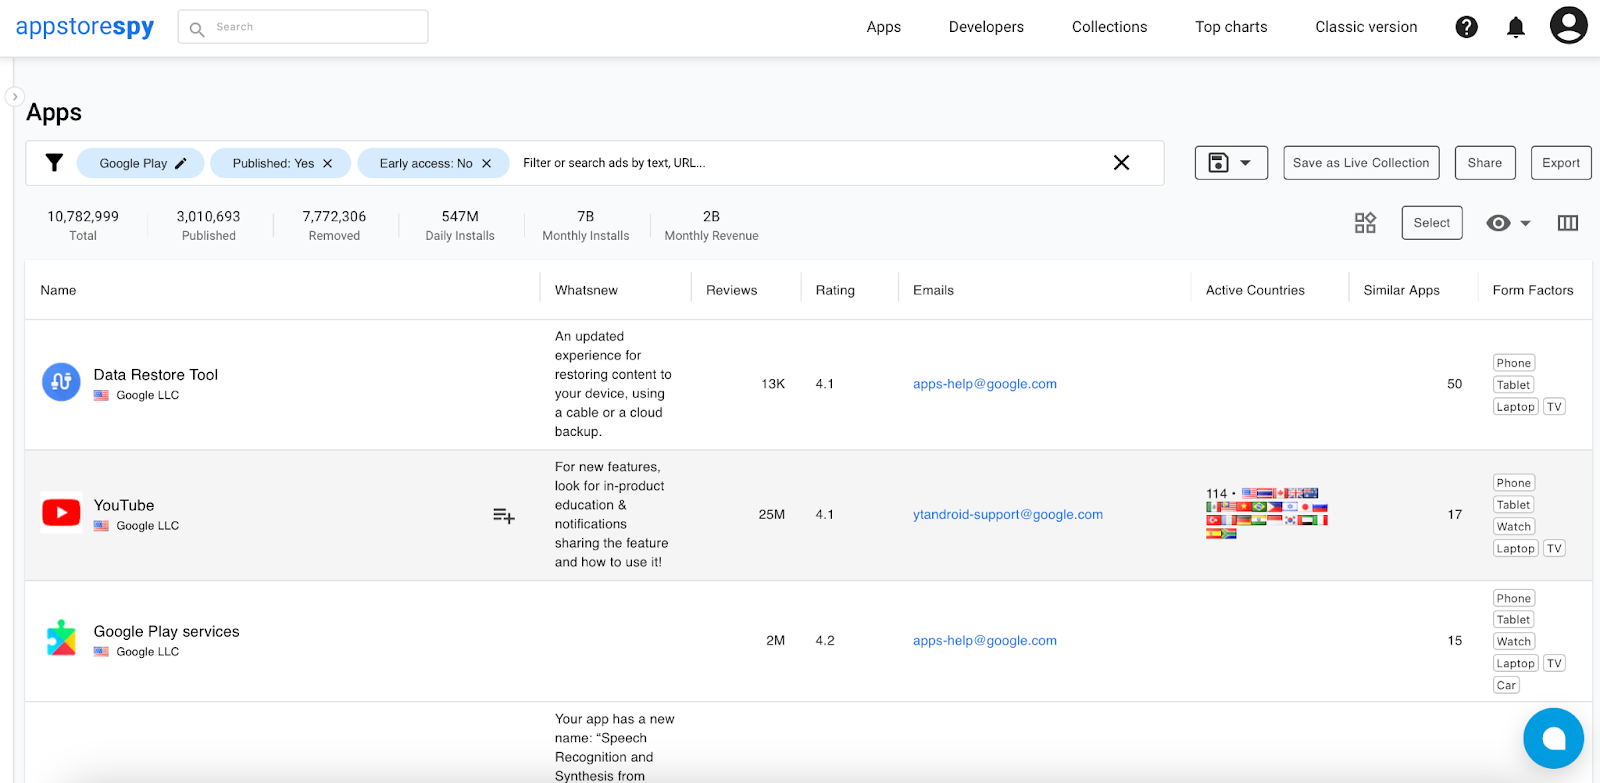Screen dimensions: 1600x783
Task: Click the funnel filter icon
Action: coord(54,162)
